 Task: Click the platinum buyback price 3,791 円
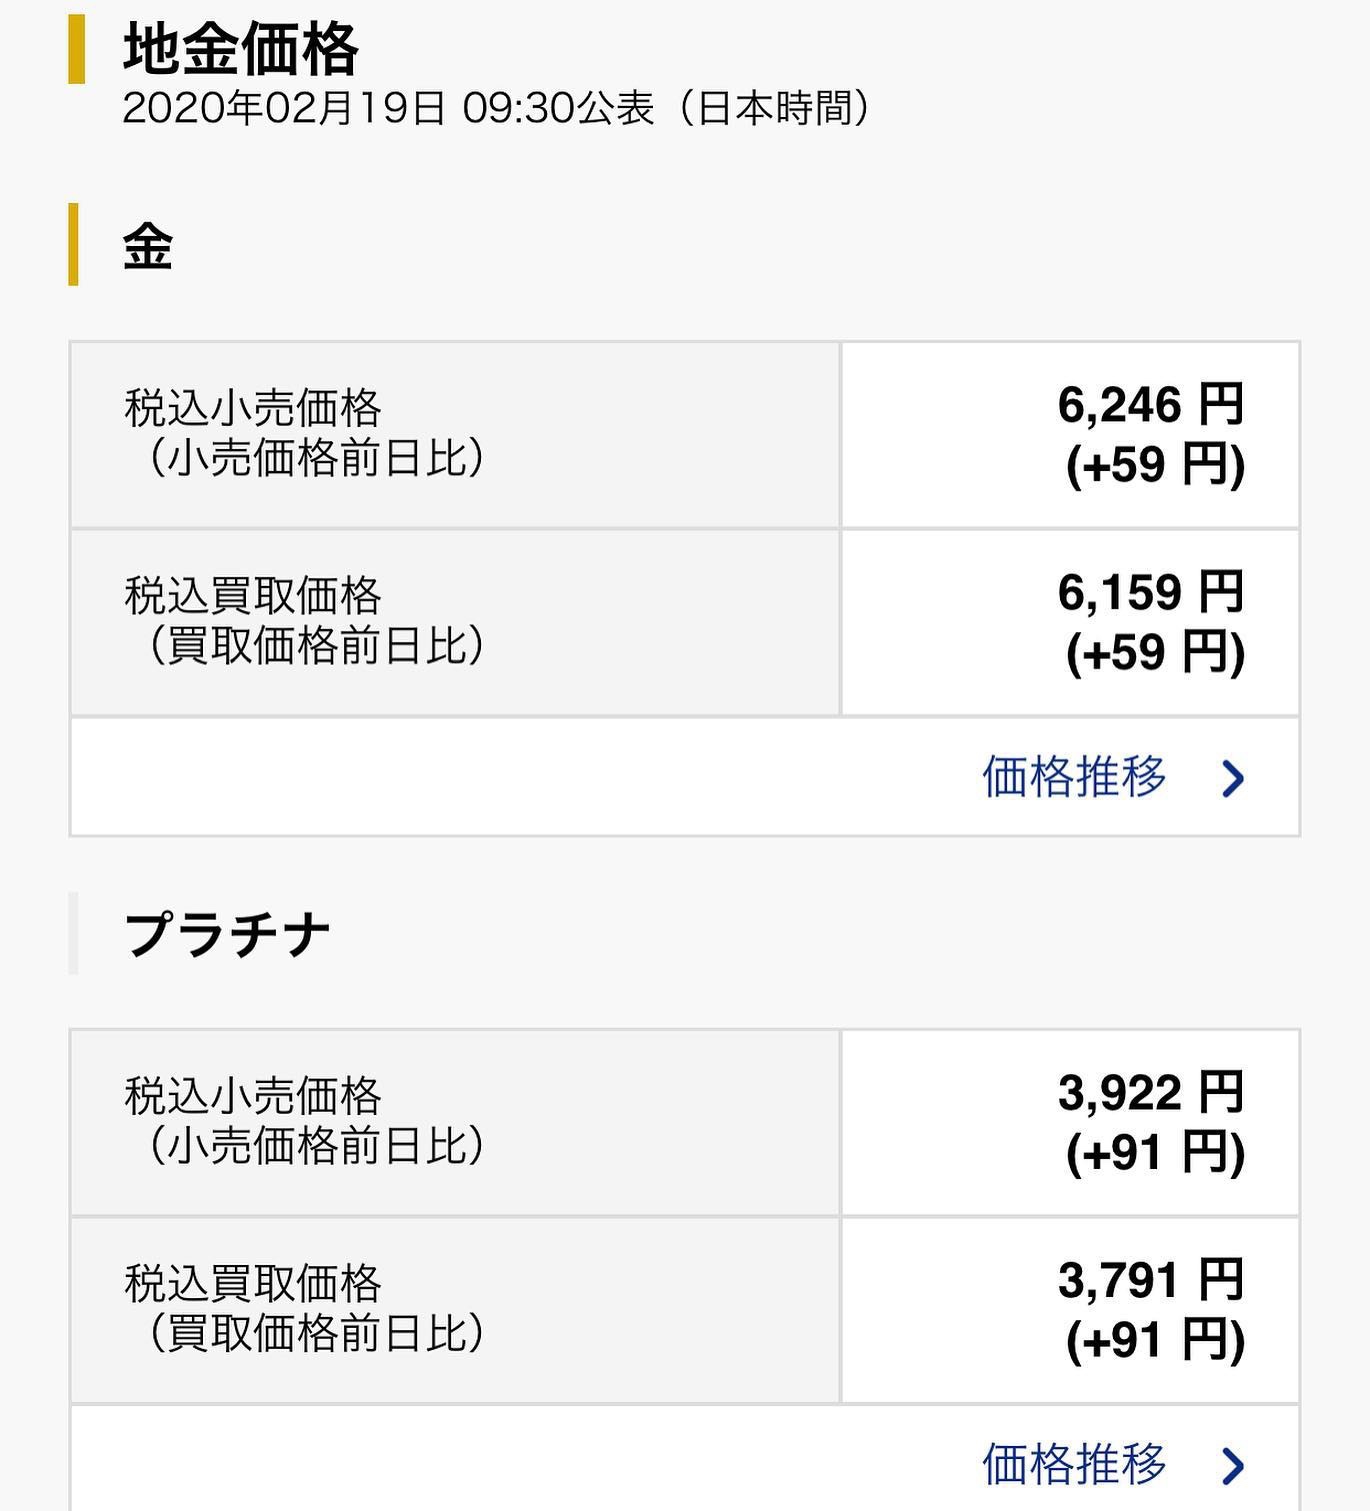pyautogui.click(x=1150, y=1280)
